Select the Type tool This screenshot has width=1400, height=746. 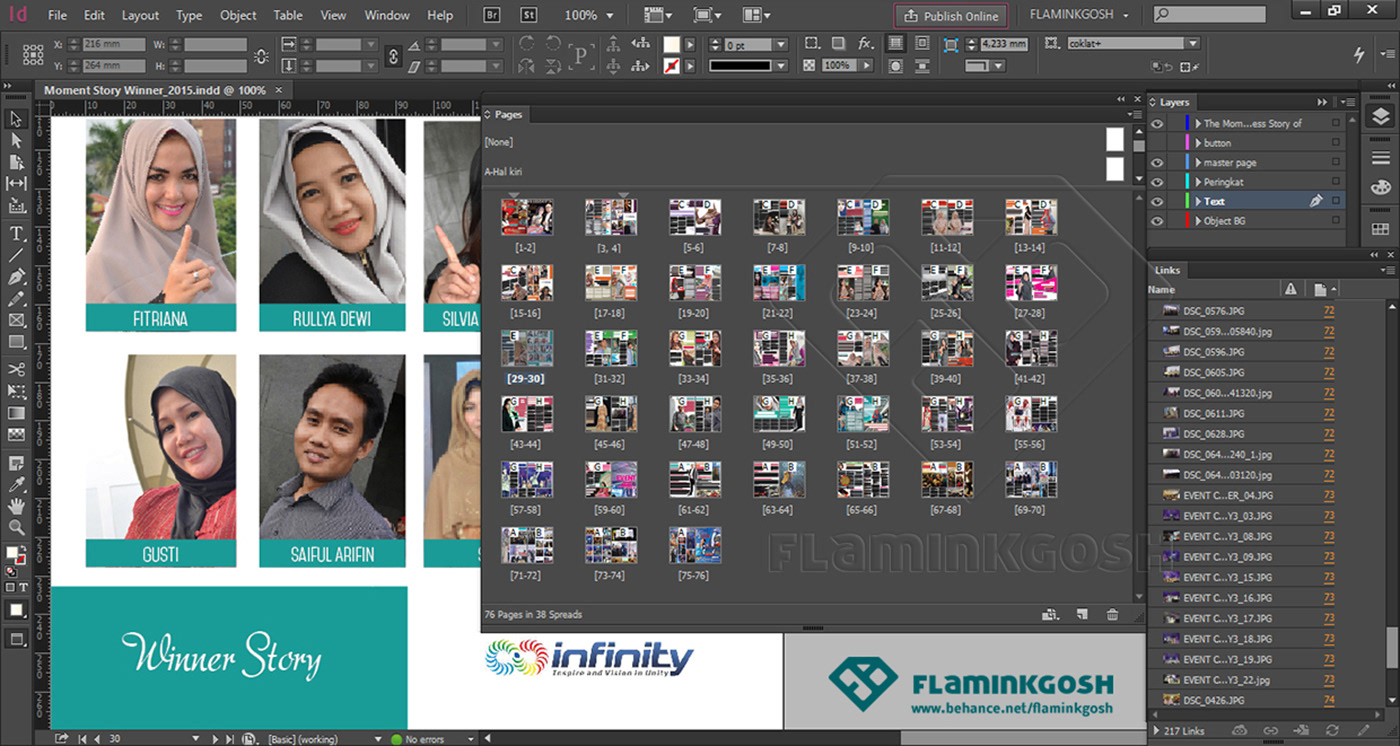(16, 233)
